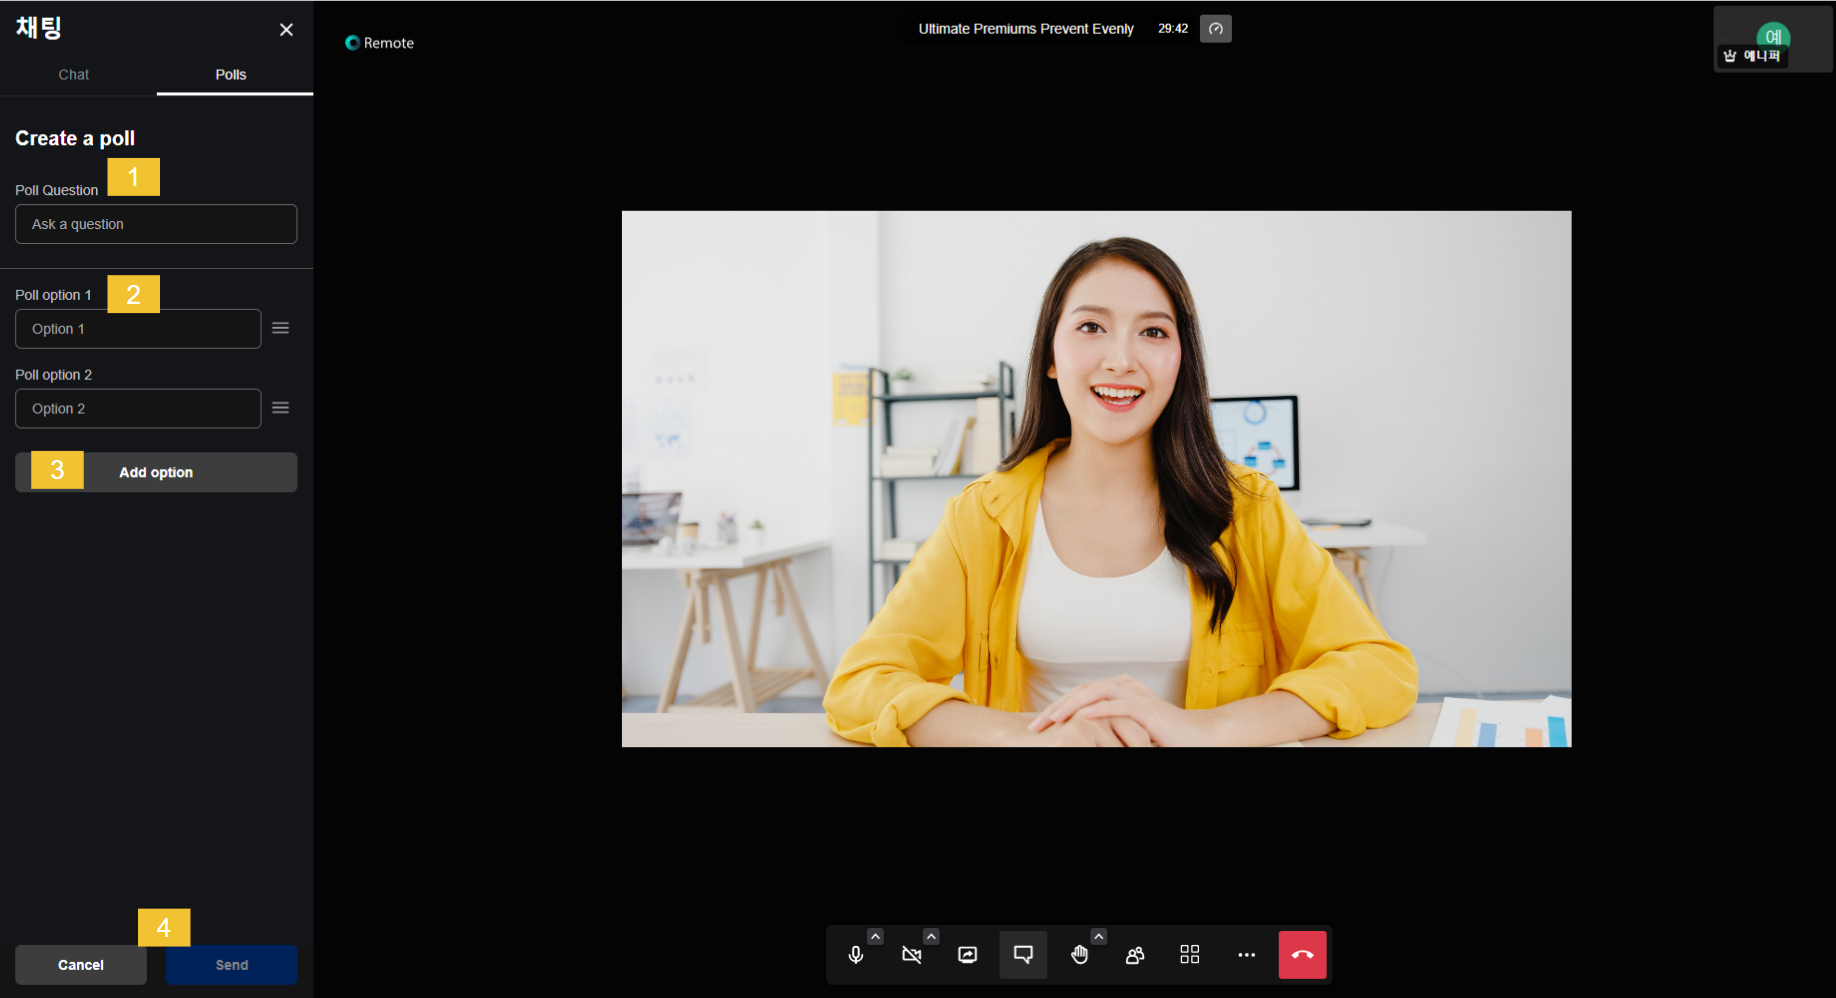Turn on the camera

pos(911,955)
